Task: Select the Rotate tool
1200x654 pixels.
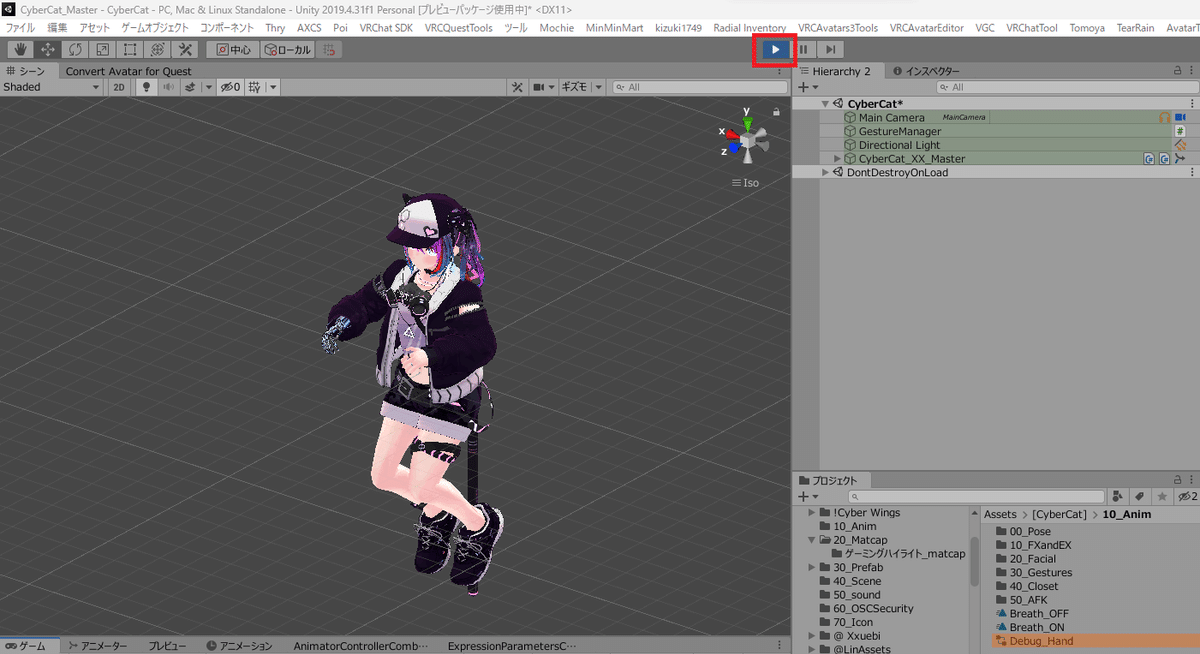Action: [75, 49]
